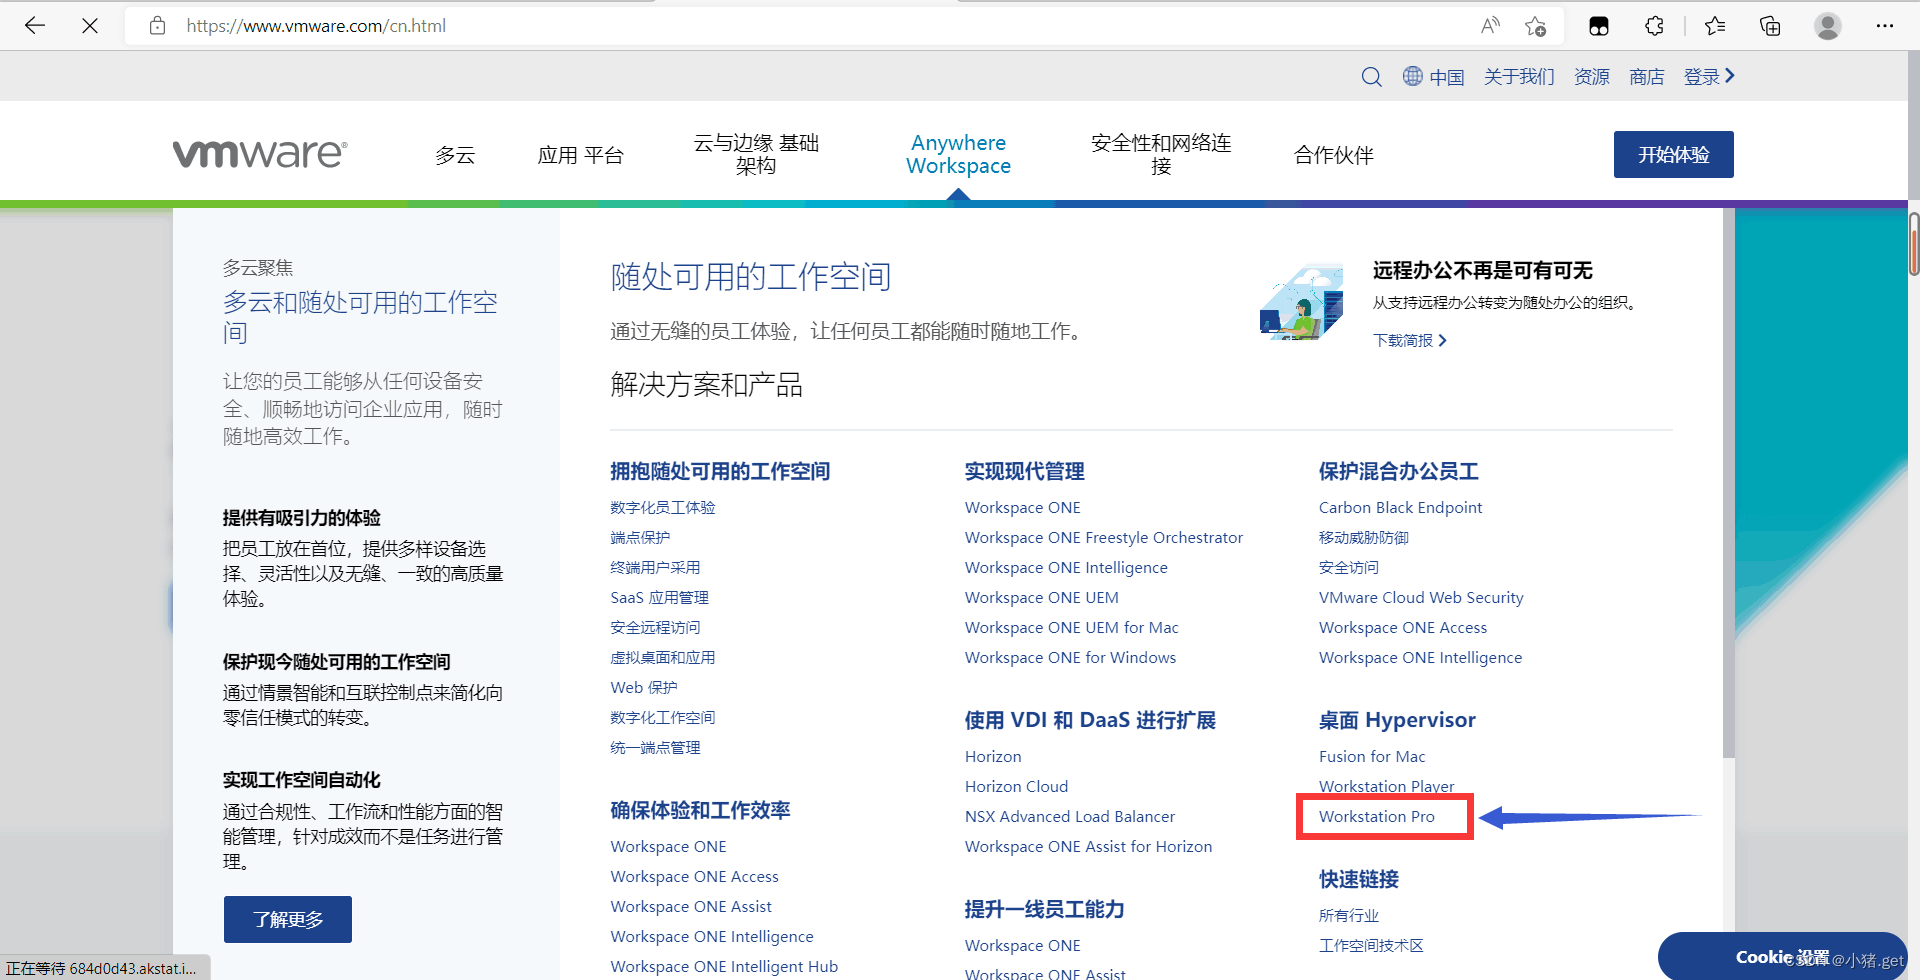Open Workspace ONE for Windows link

tap(1070, 657)
